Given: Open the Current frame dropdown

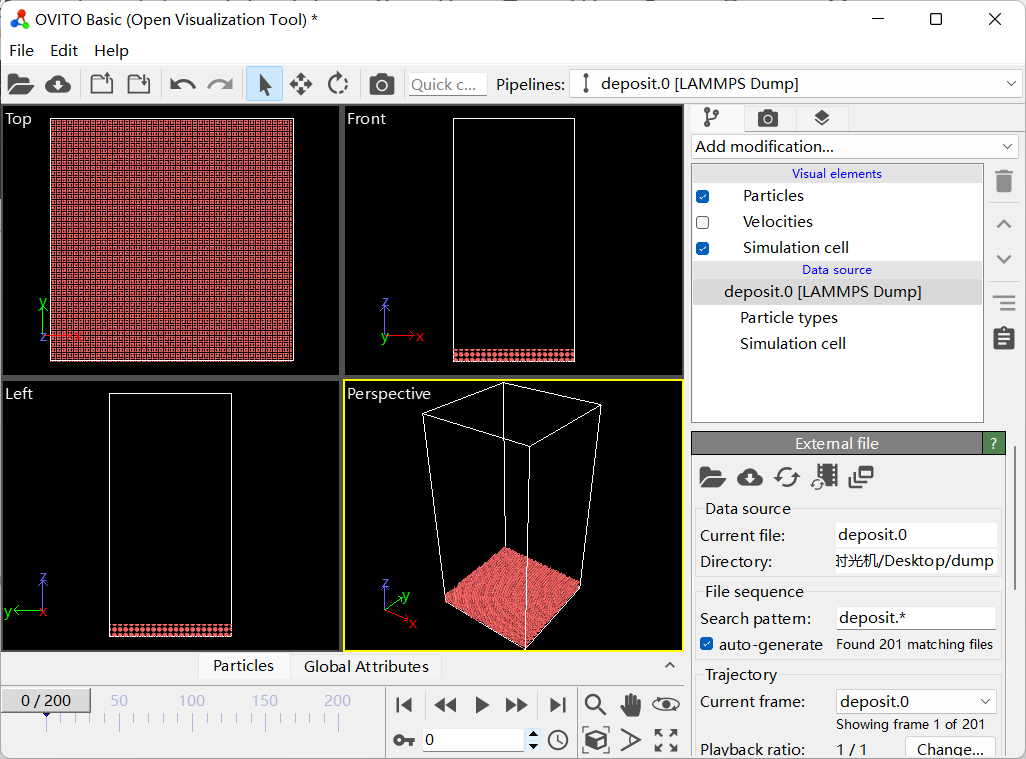Looking at the screenshot, I should [x=916, y=702].
